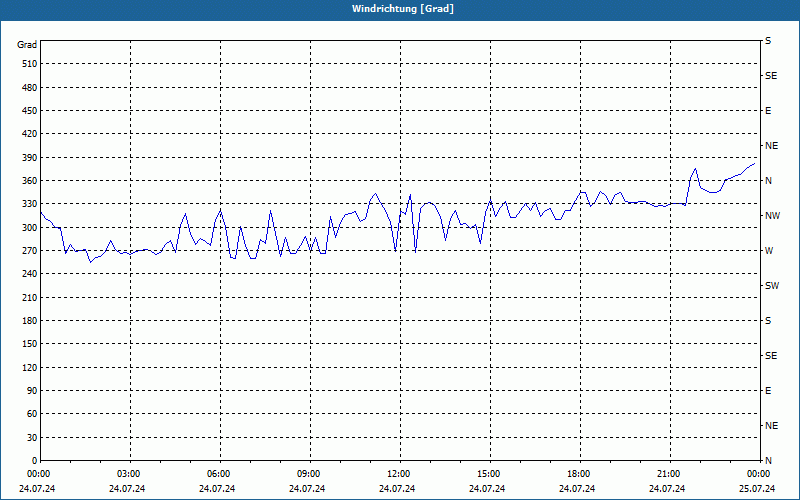Select the 60 y-axis tick label
This screenshot has height=500, width=800.
point(32,414)
